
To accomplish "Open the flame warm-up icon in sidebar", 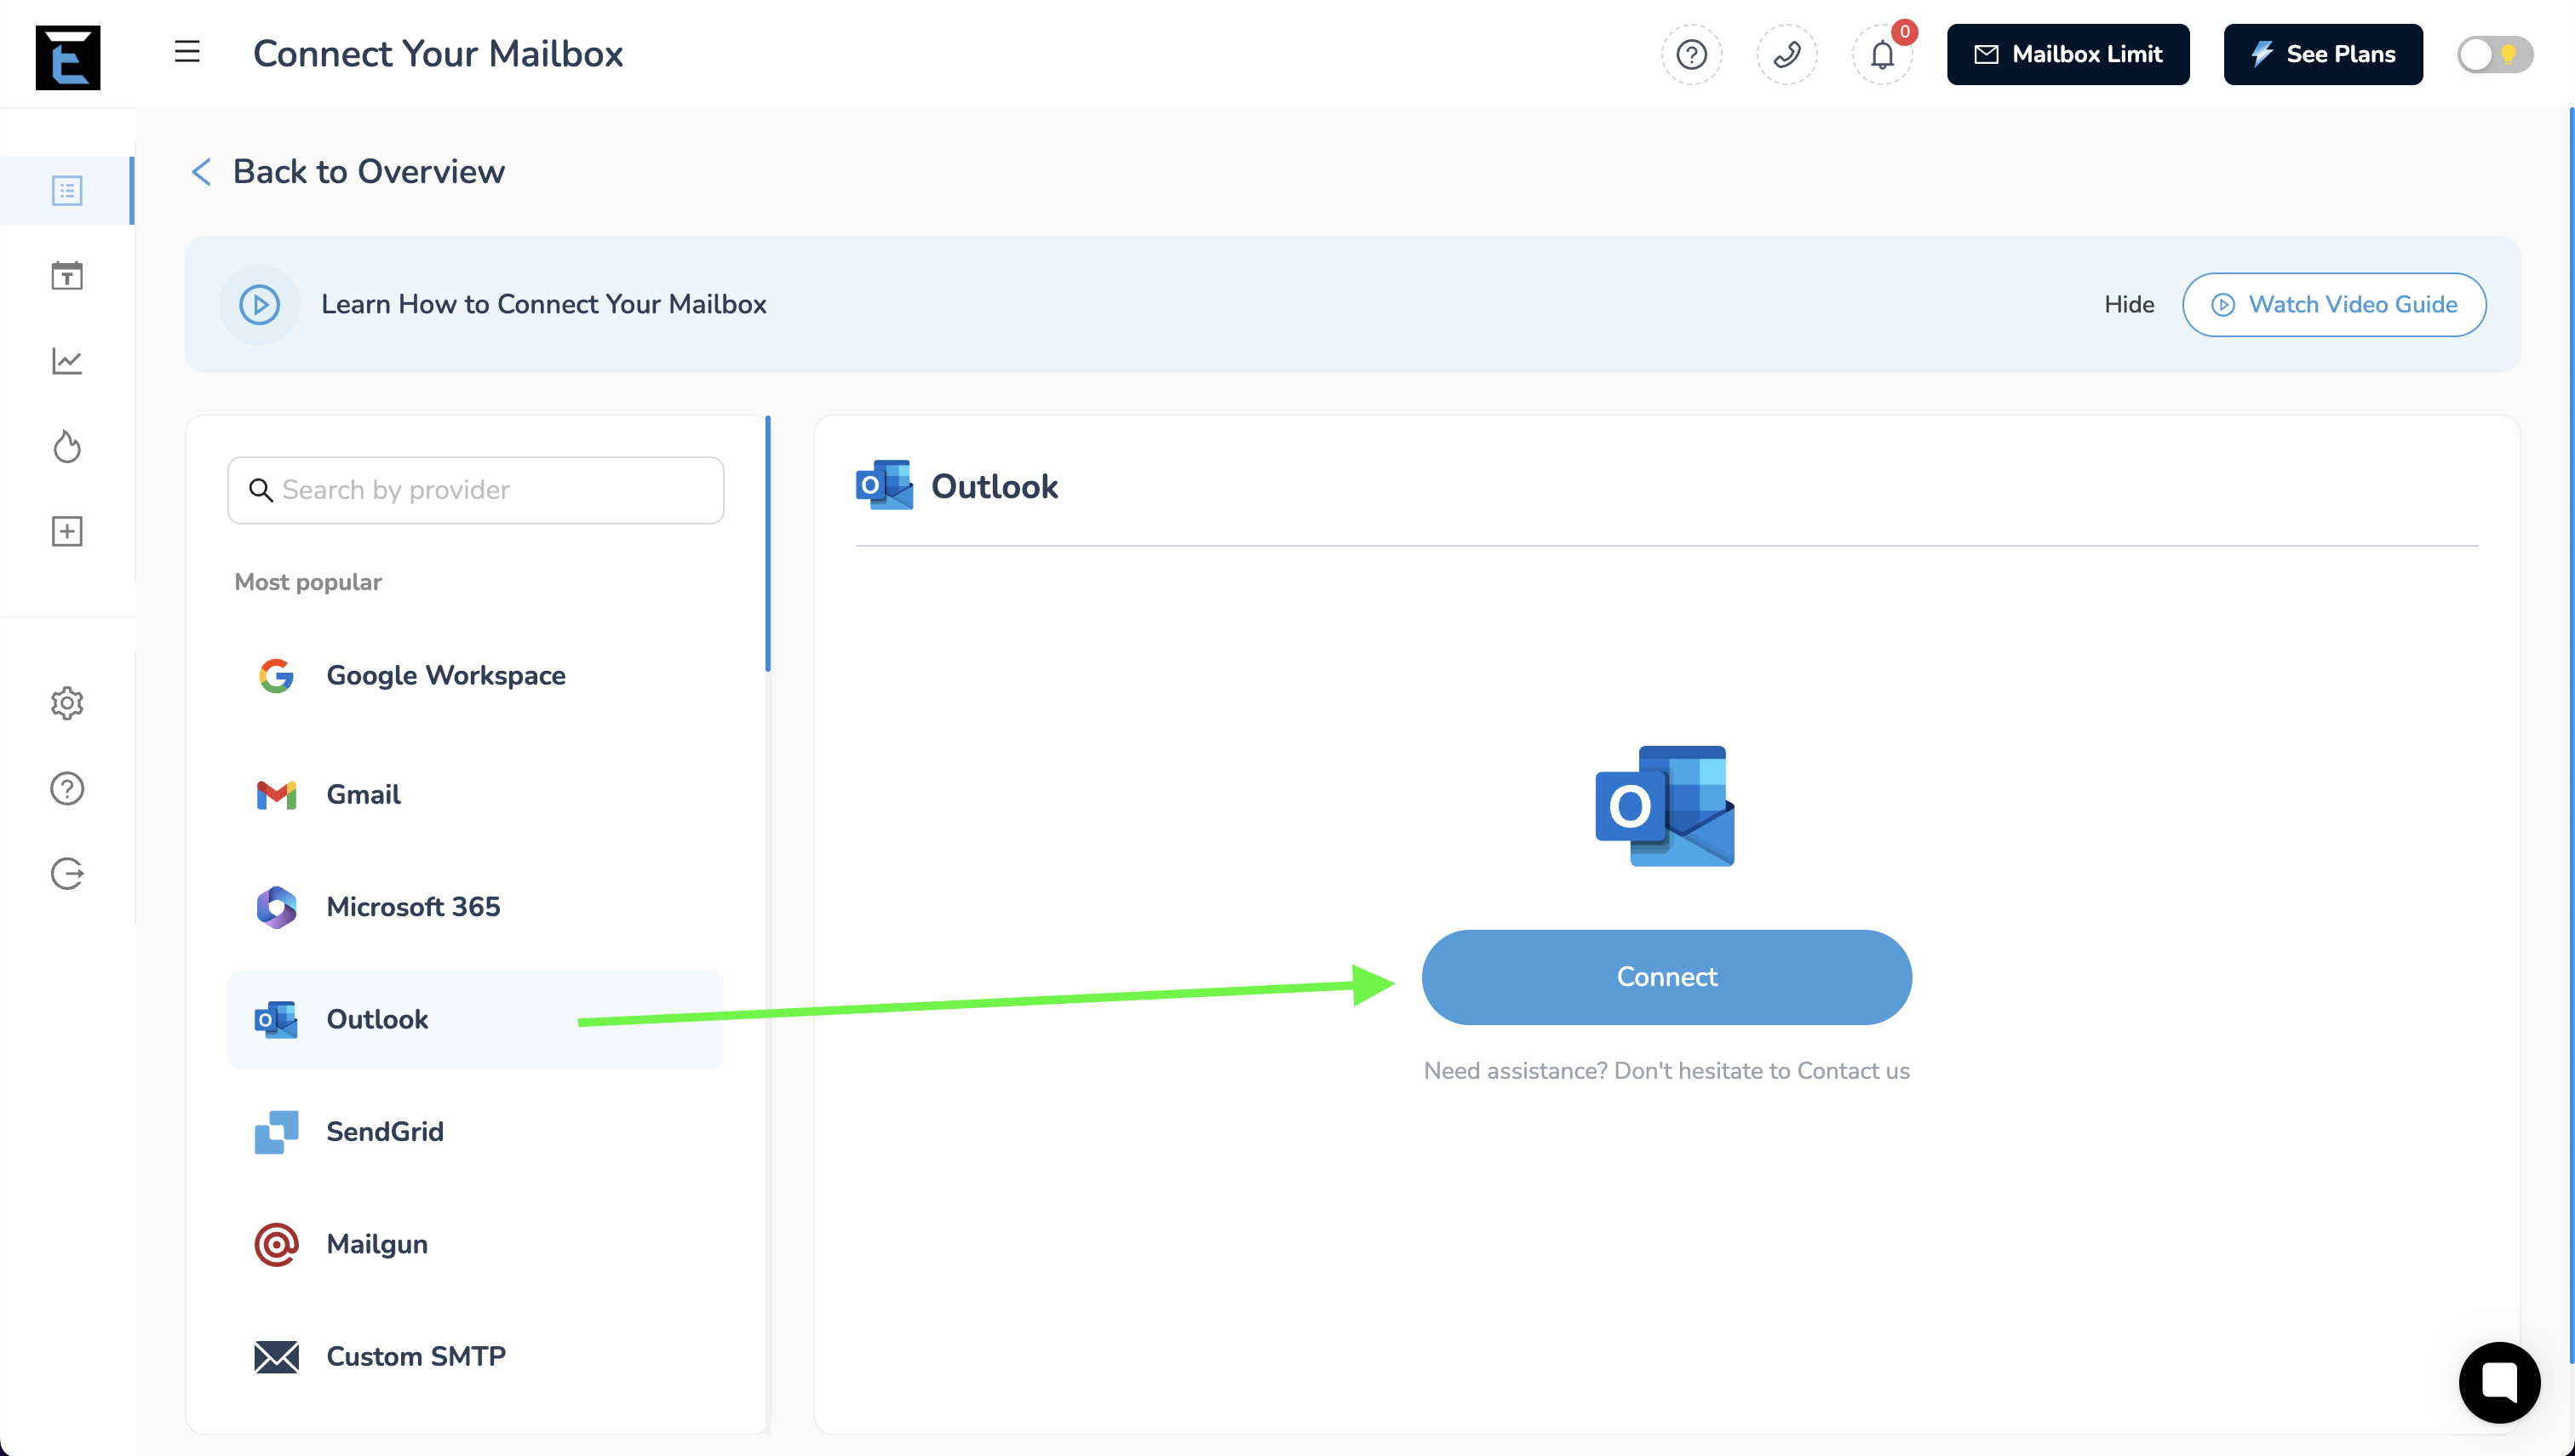I will pos(67,446).
